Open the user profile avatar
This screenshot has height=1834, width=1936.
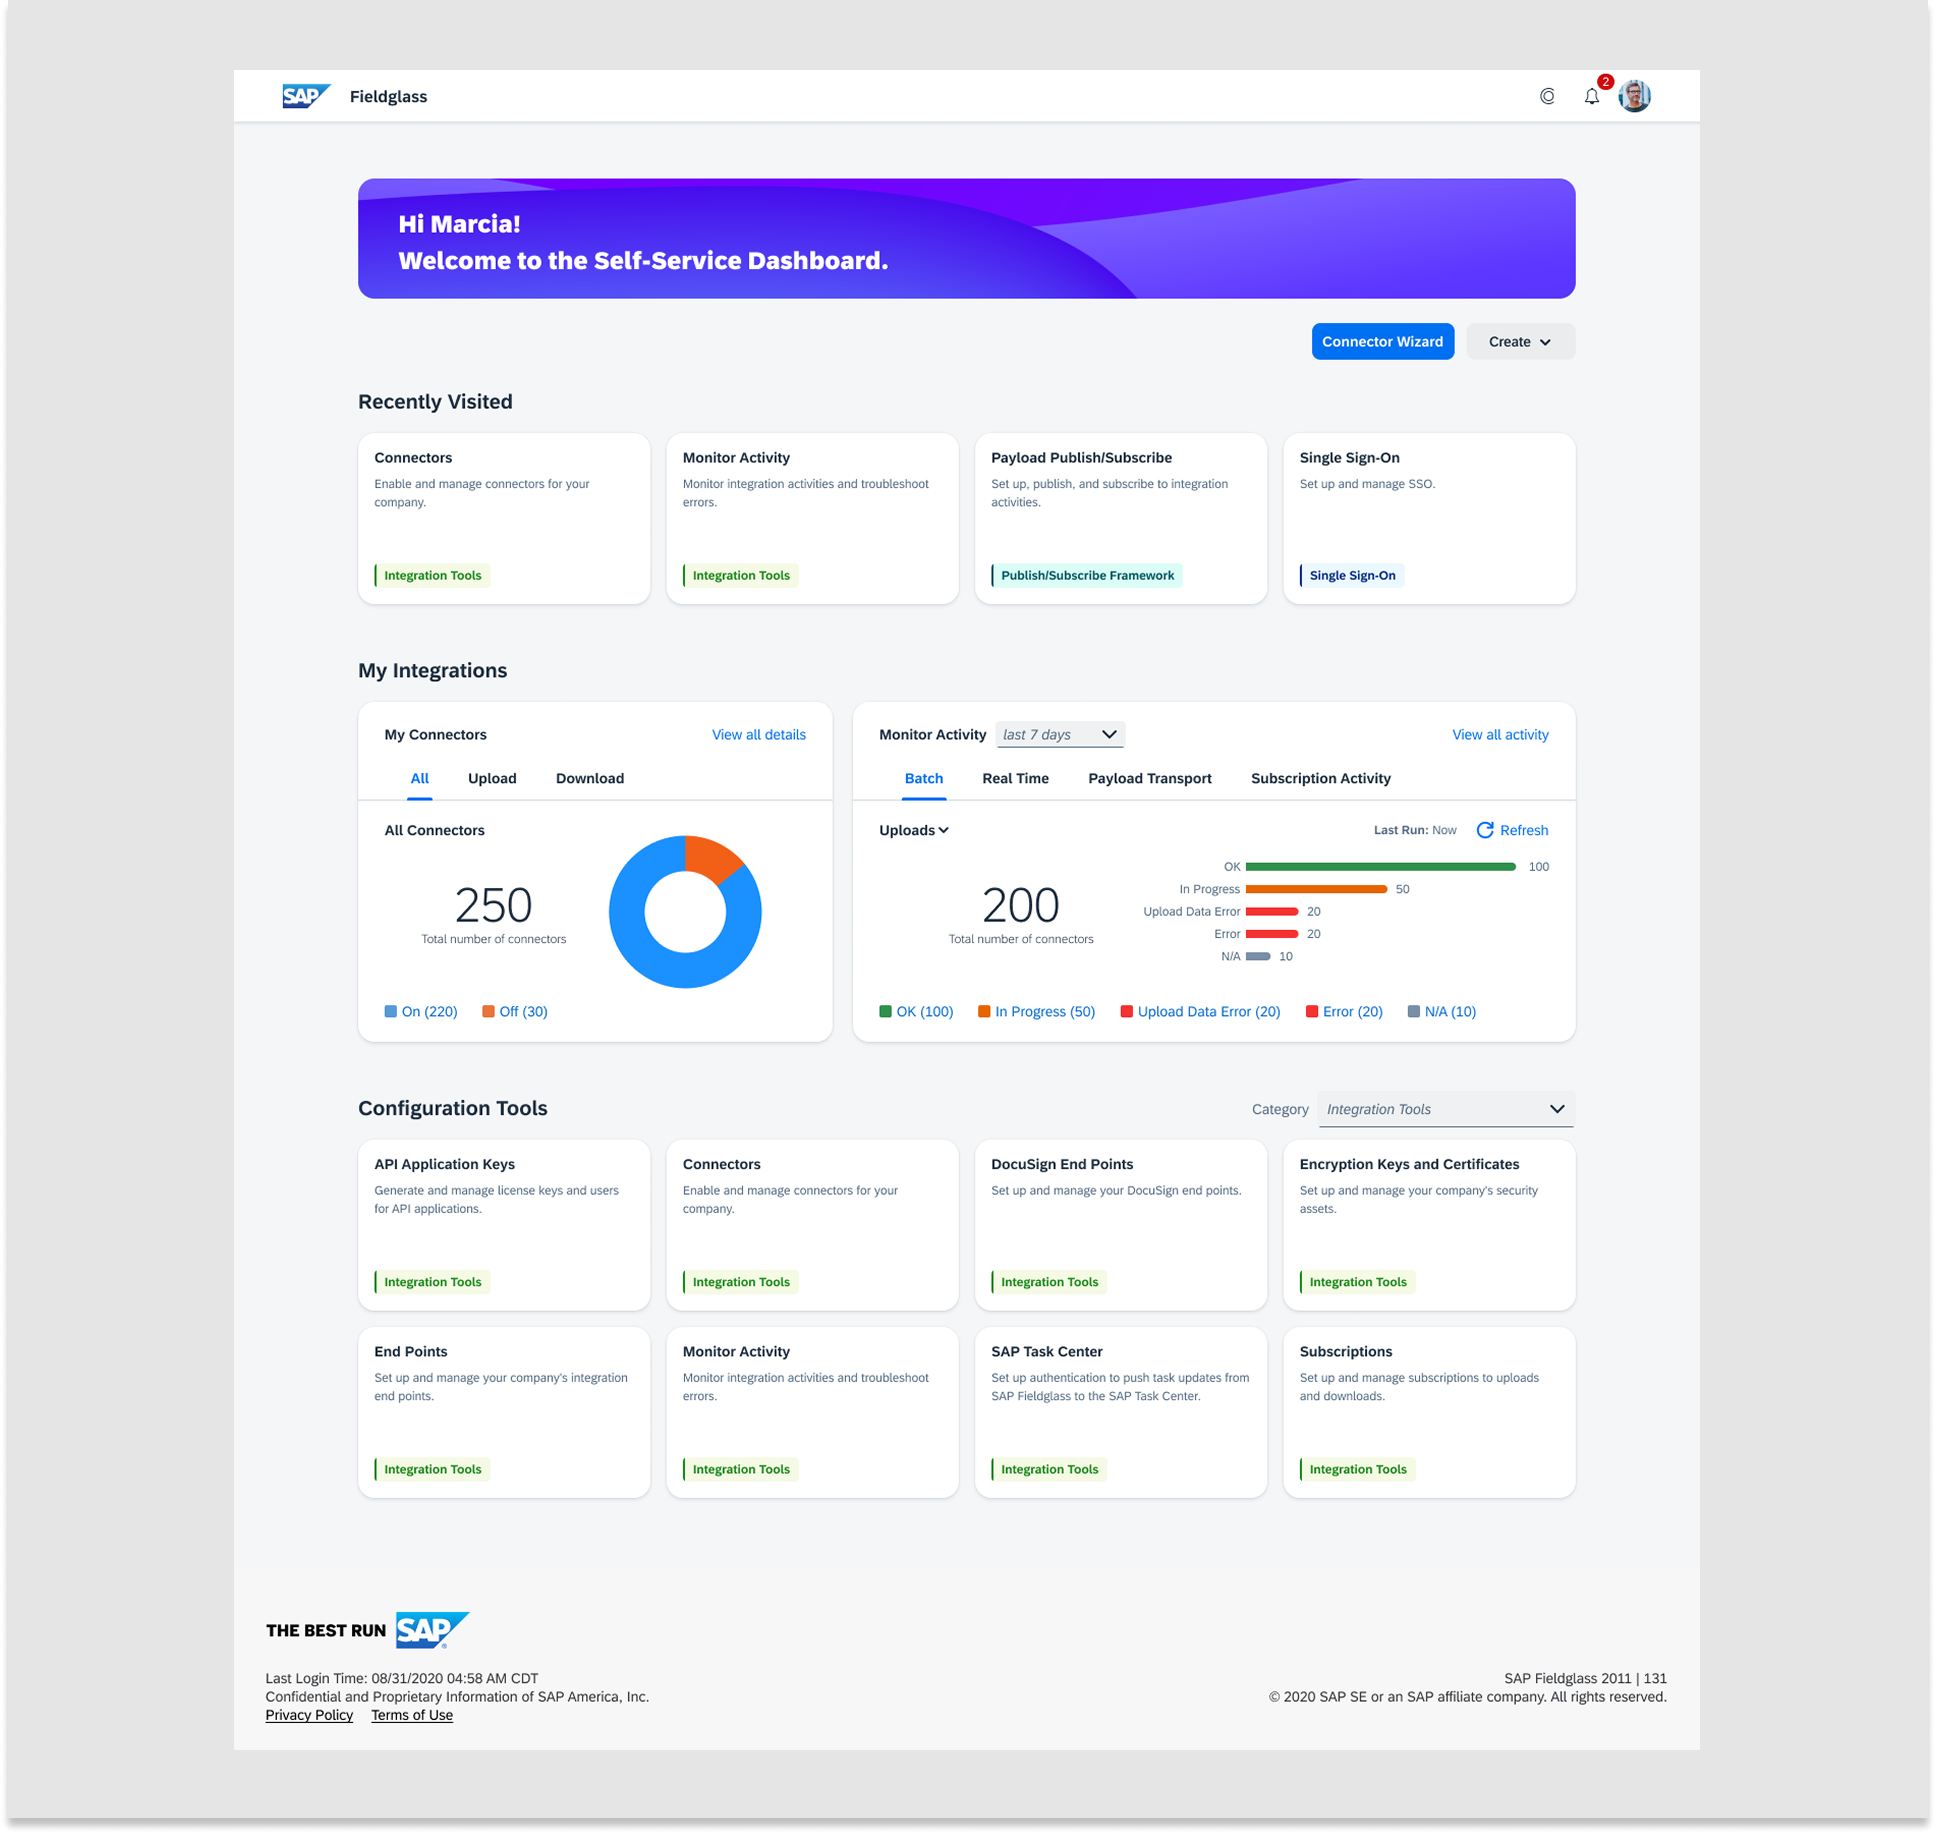point(1634,96)
